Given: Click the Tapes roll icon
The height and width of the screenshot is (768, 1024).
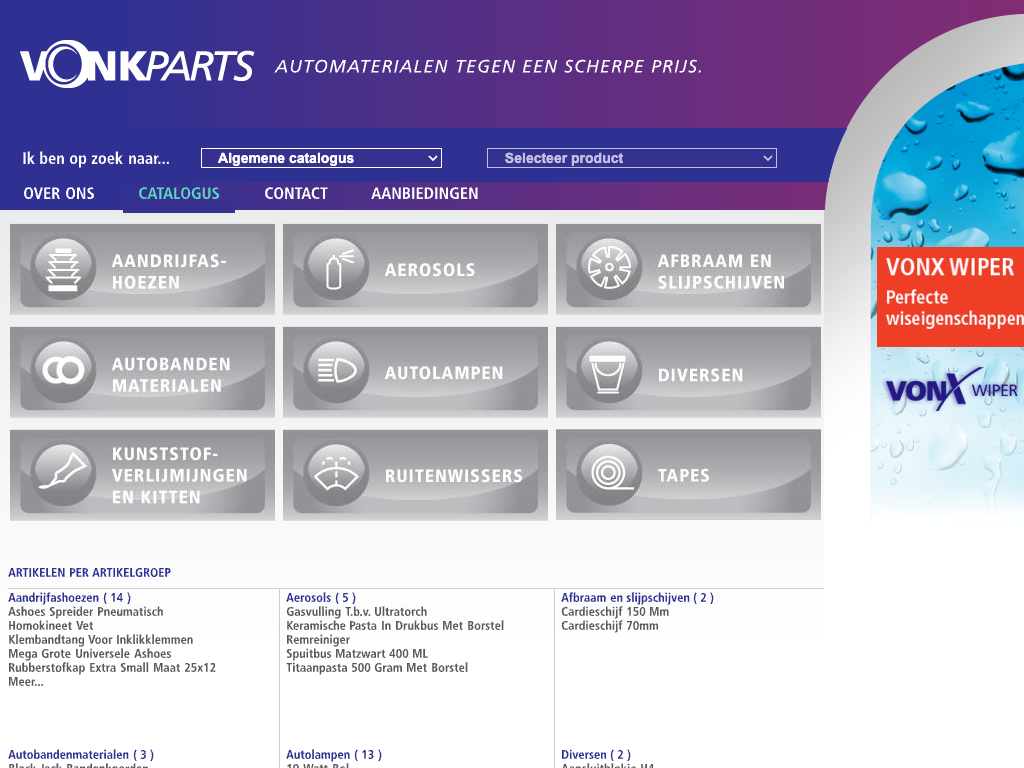Looking at the screenshot, I should pos(610,474).
